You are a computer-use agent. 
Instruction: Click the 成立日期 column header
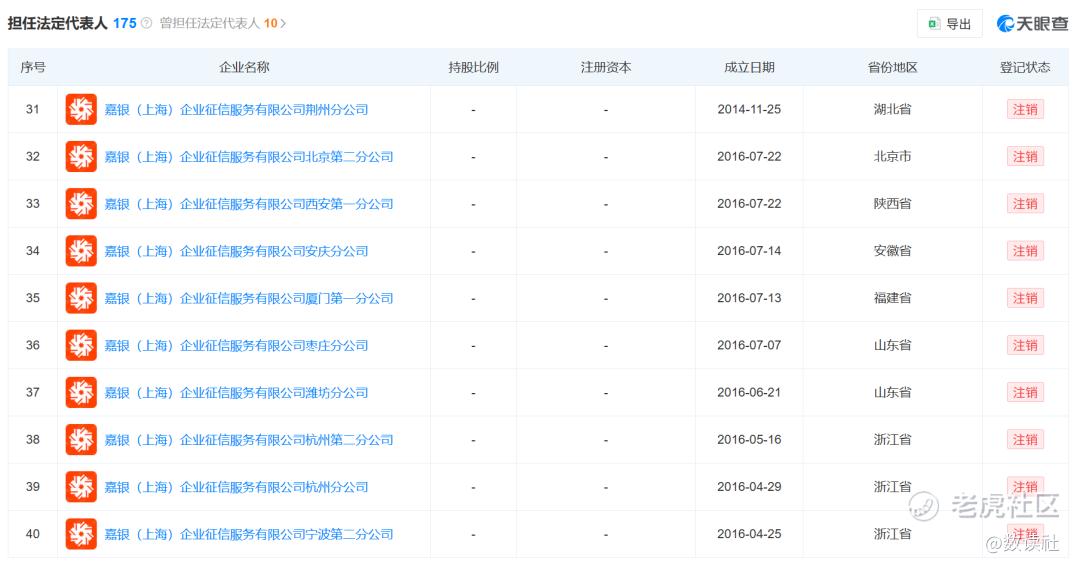[749, 67]
